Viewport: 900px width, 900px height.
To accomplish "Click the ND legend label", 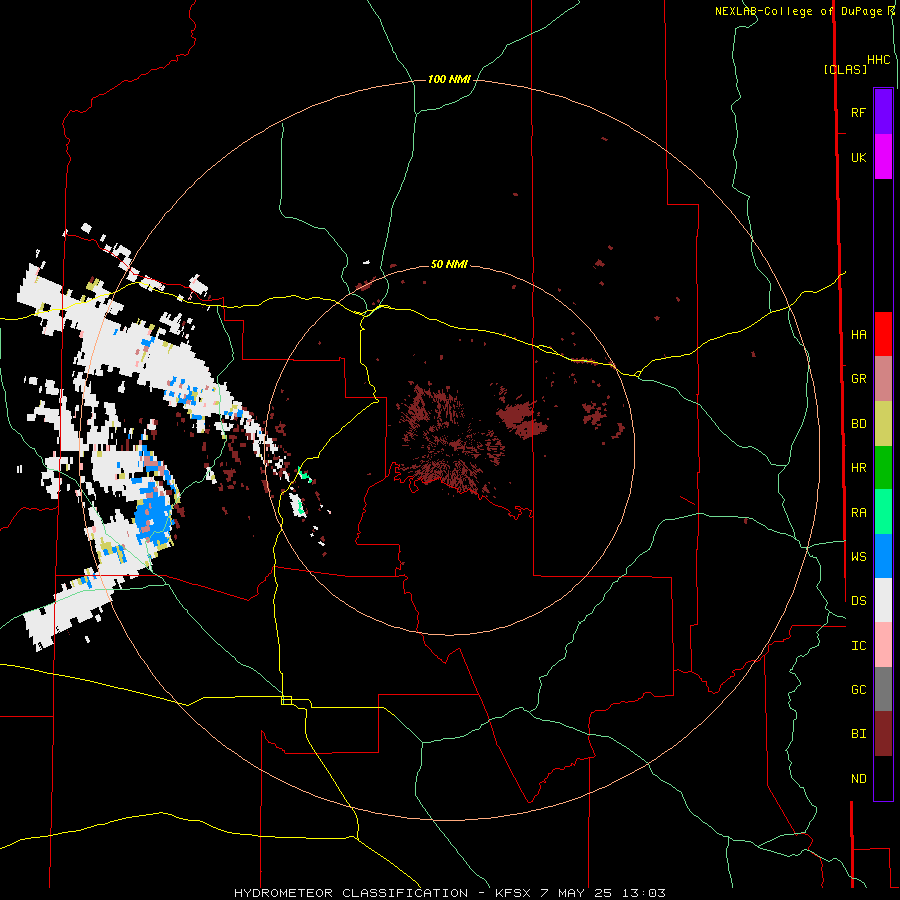I will pos(858,778).
